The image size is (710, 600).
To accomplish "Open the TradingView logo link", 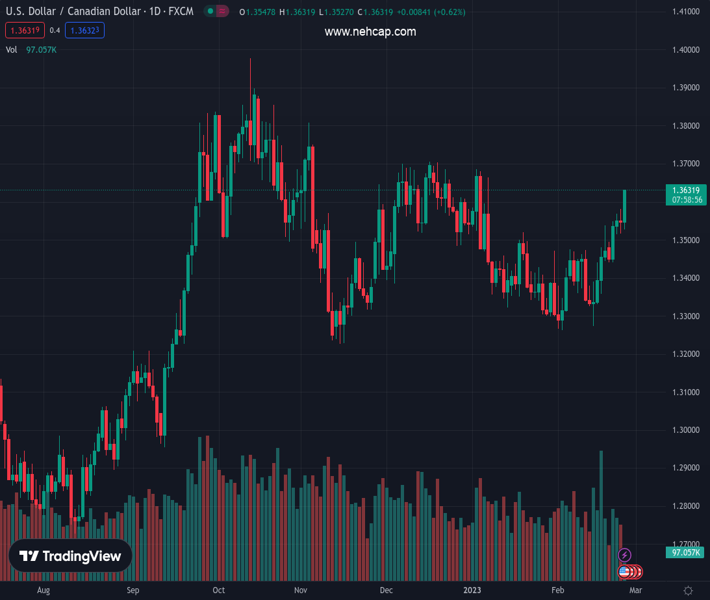I will [x=70, y=556].
